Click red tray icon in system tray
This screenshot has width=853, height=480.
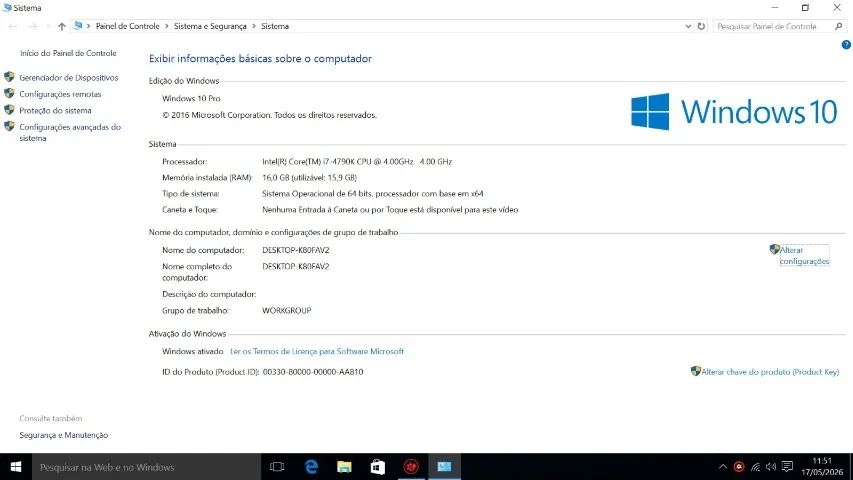[739, 467]
